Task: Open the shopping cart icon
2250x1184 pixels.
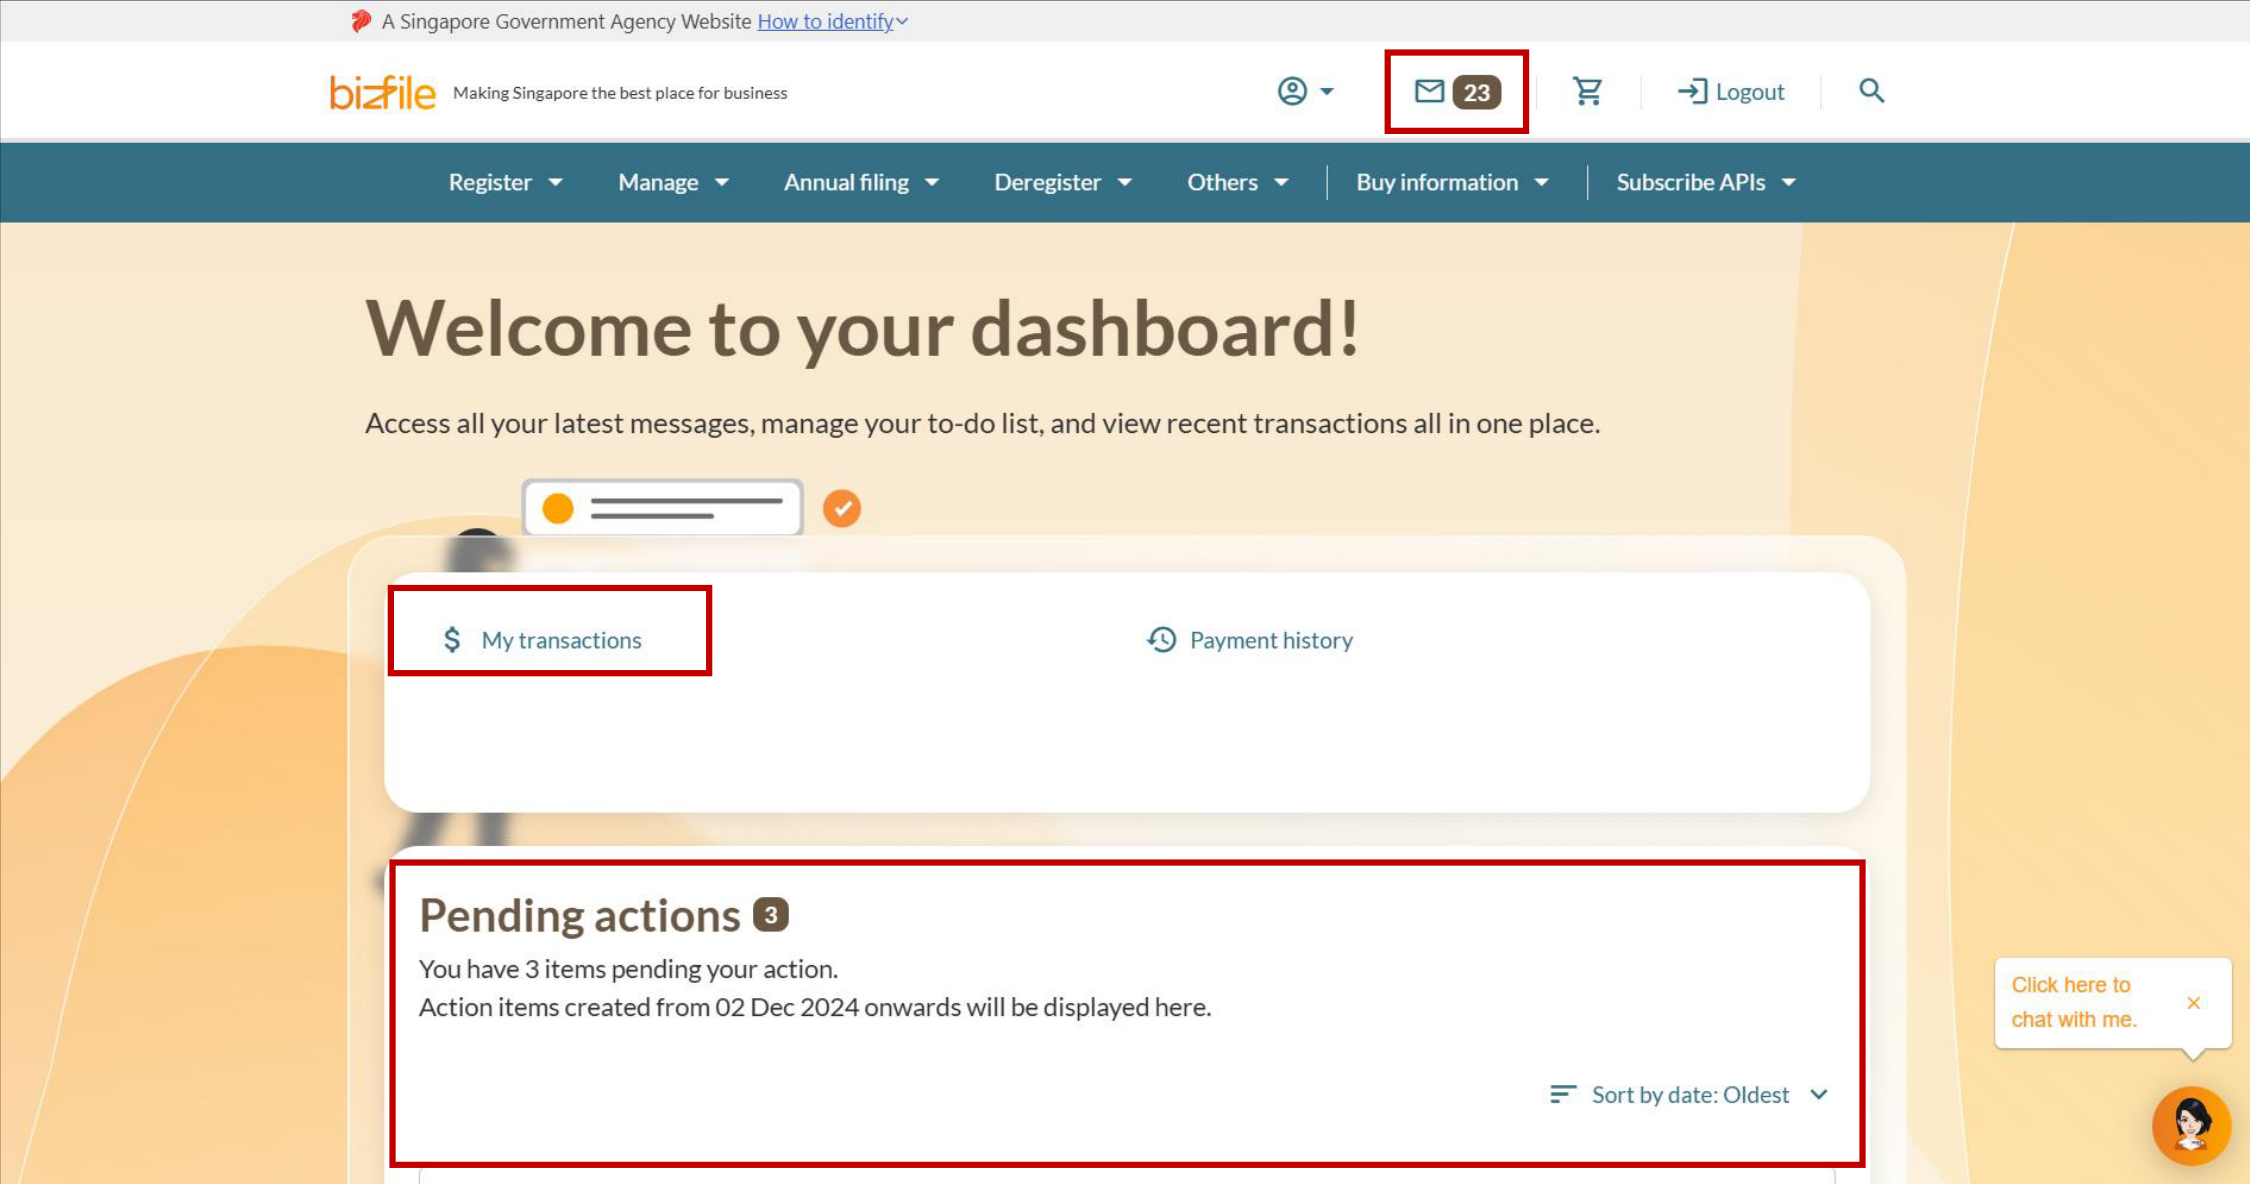Action: click(1587, 91)
